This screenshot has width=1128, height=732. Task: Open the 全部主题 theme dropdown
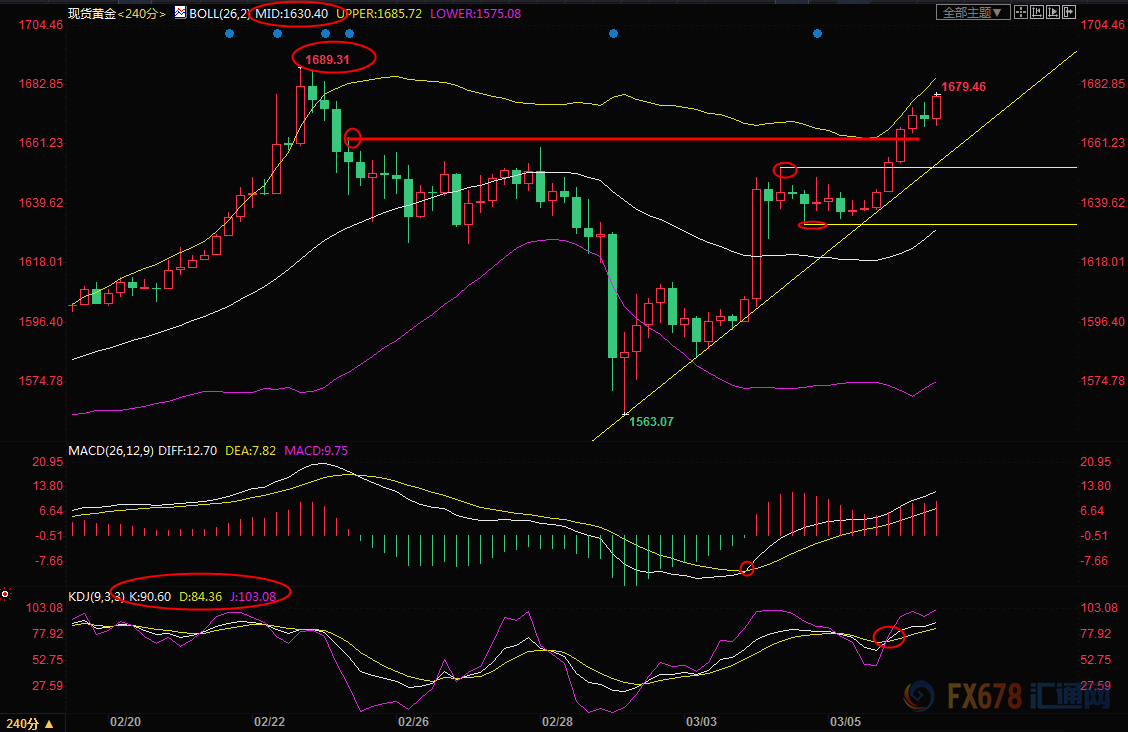[970, 13]
